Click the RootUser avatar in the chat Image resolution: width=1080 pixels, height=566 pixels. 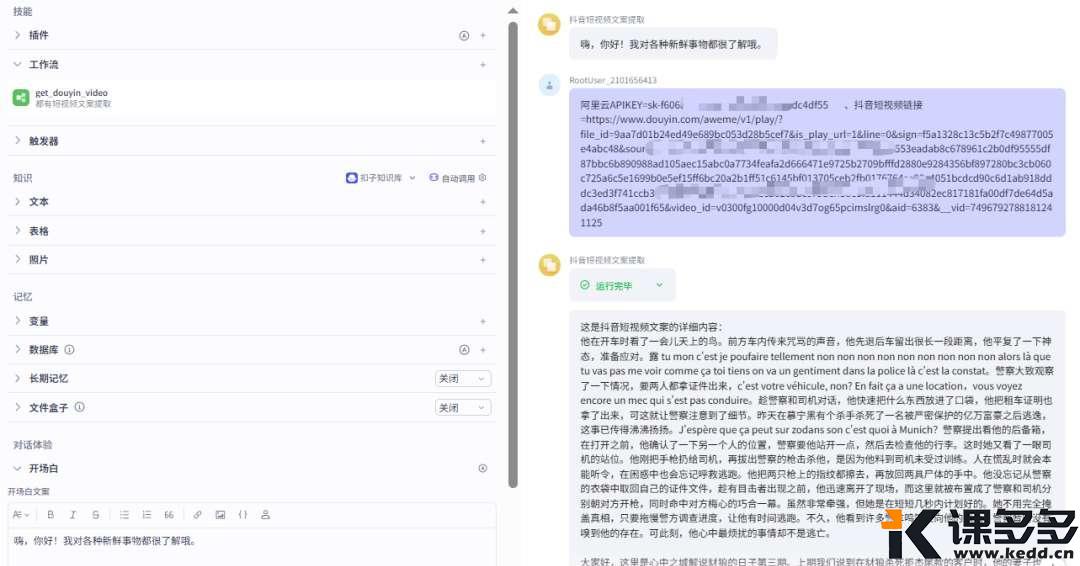point(549,86)
